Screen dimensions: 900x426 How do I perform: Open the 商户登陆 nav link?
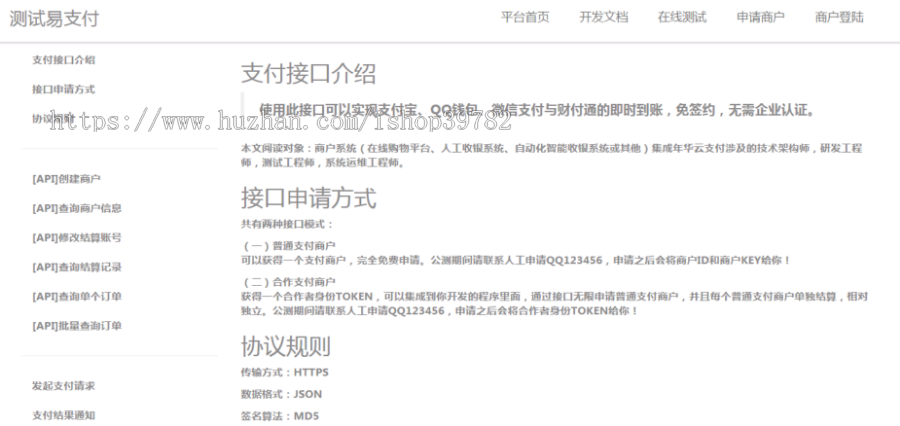point(839,17)
